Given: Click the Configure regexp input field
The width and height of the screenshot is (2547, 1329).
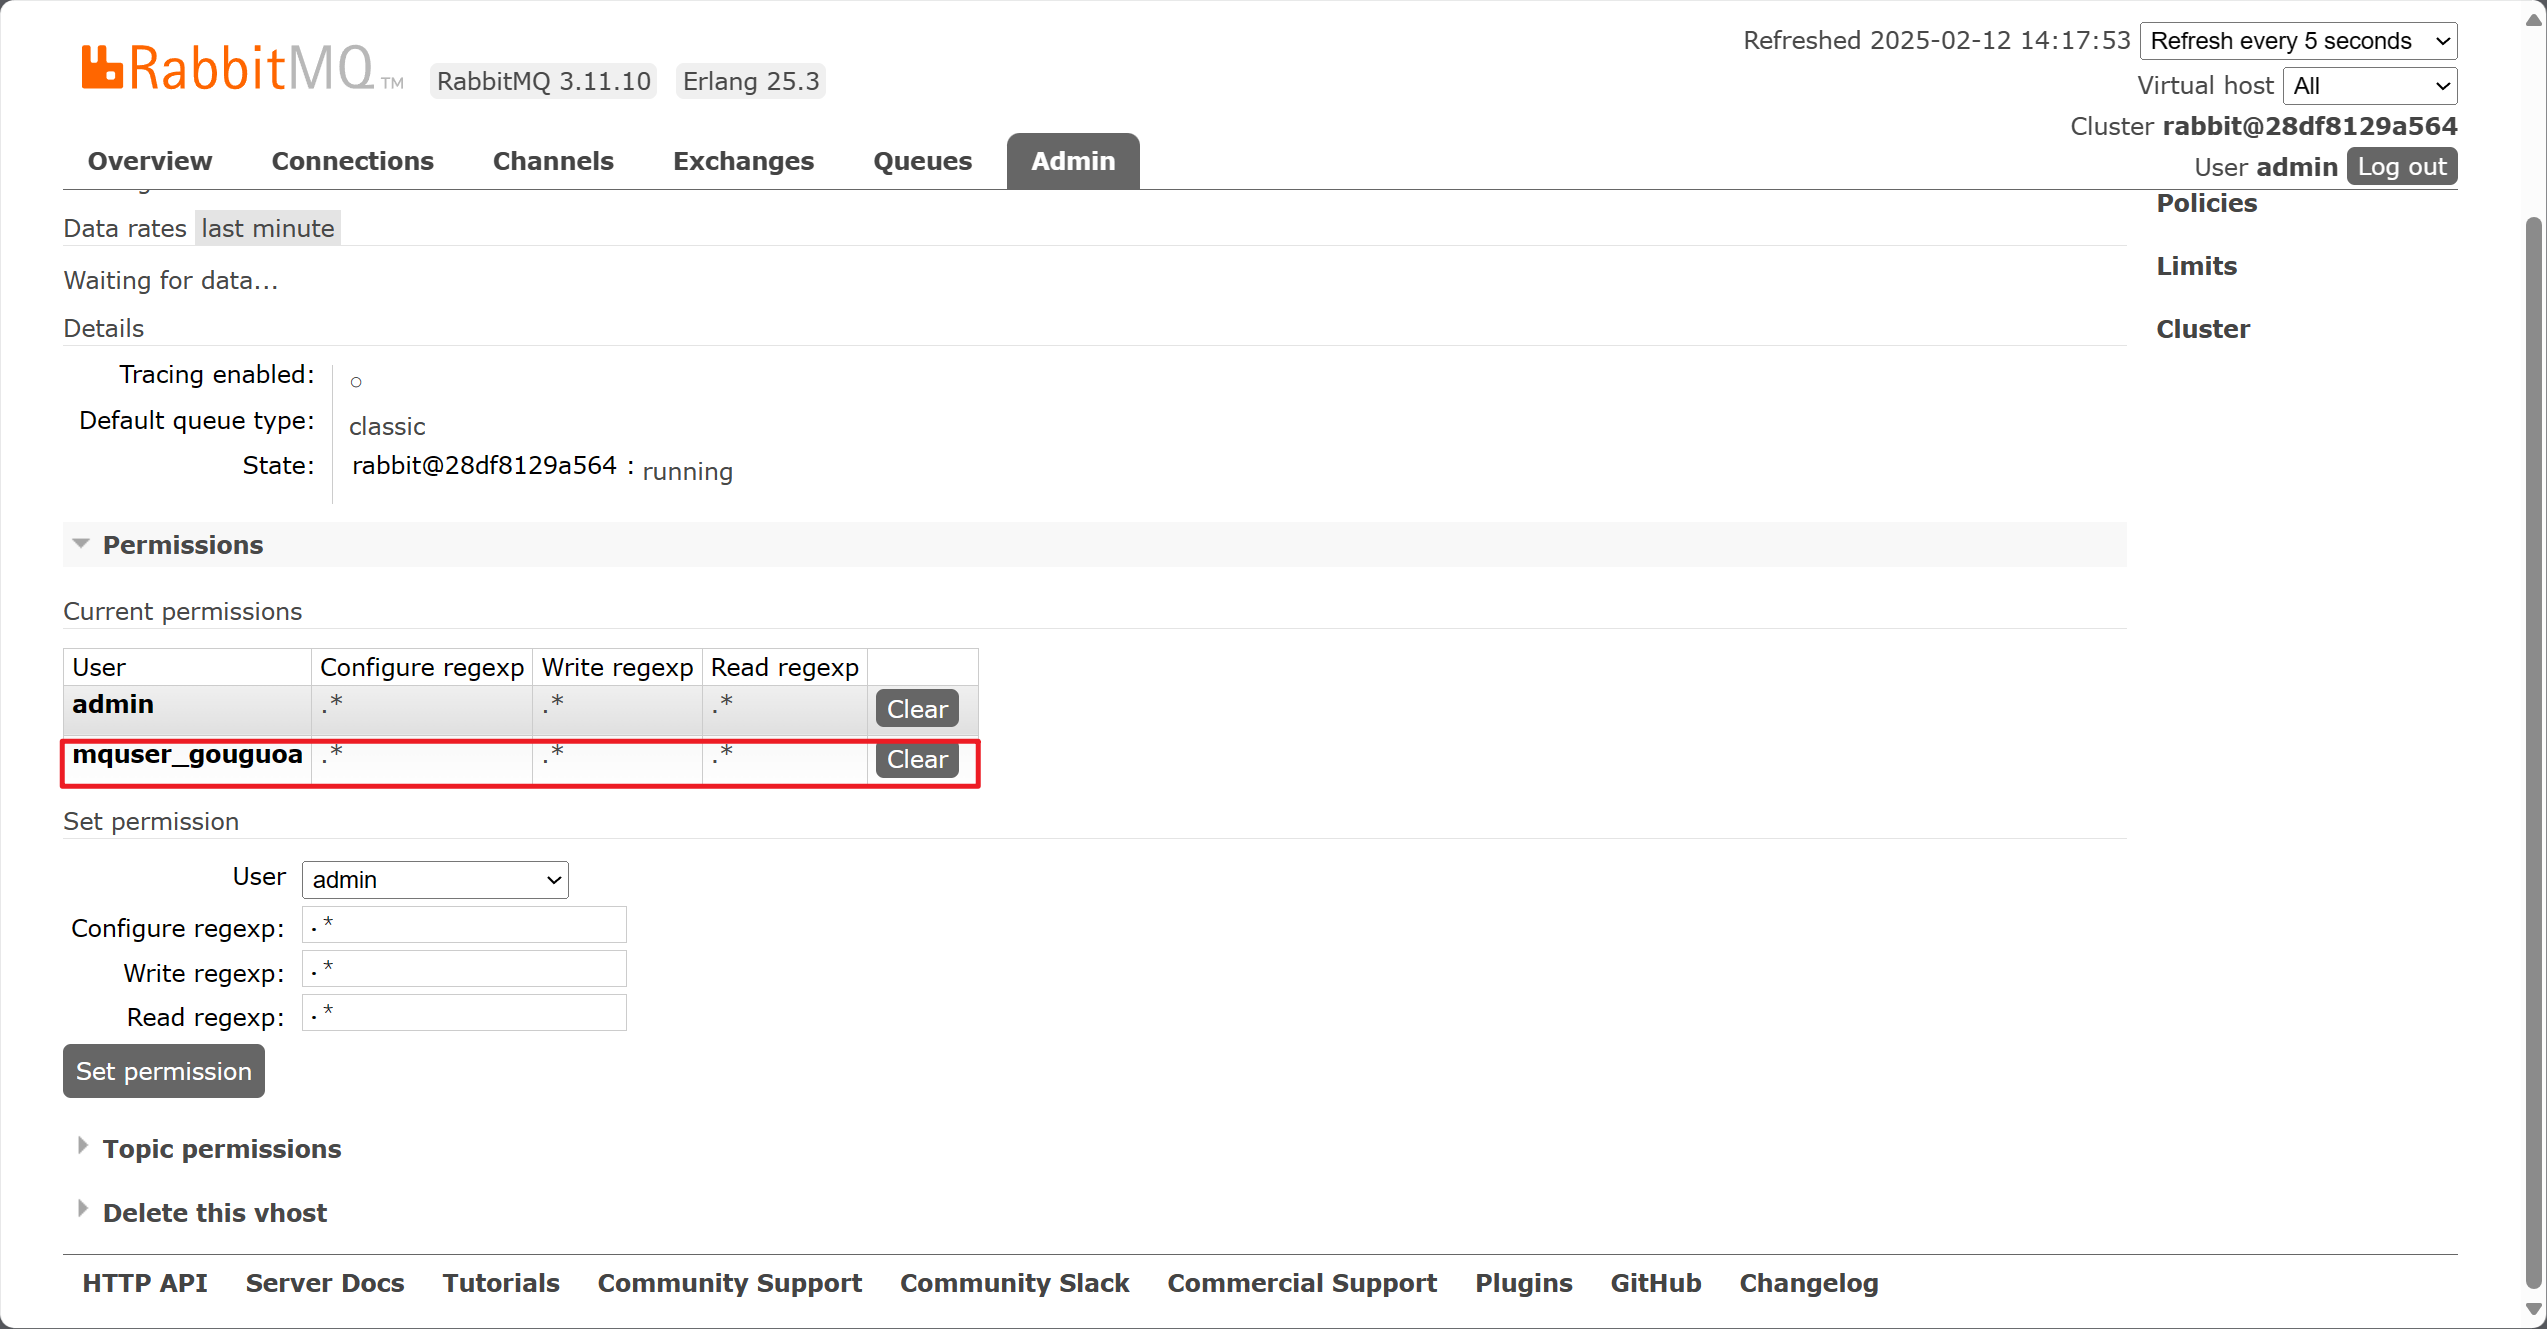Looking at the screenshot, I should tap(464, 925).
